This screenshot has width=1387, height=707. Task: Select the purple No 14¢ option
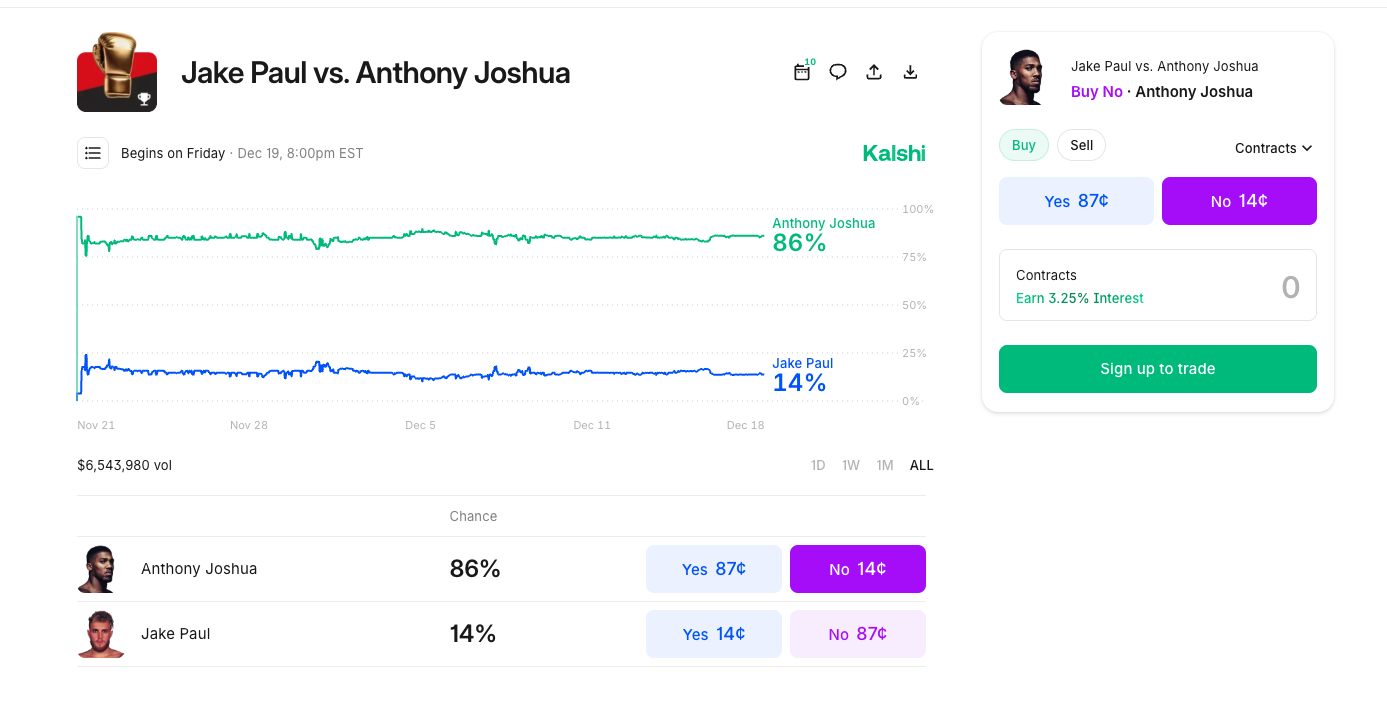1239,200
